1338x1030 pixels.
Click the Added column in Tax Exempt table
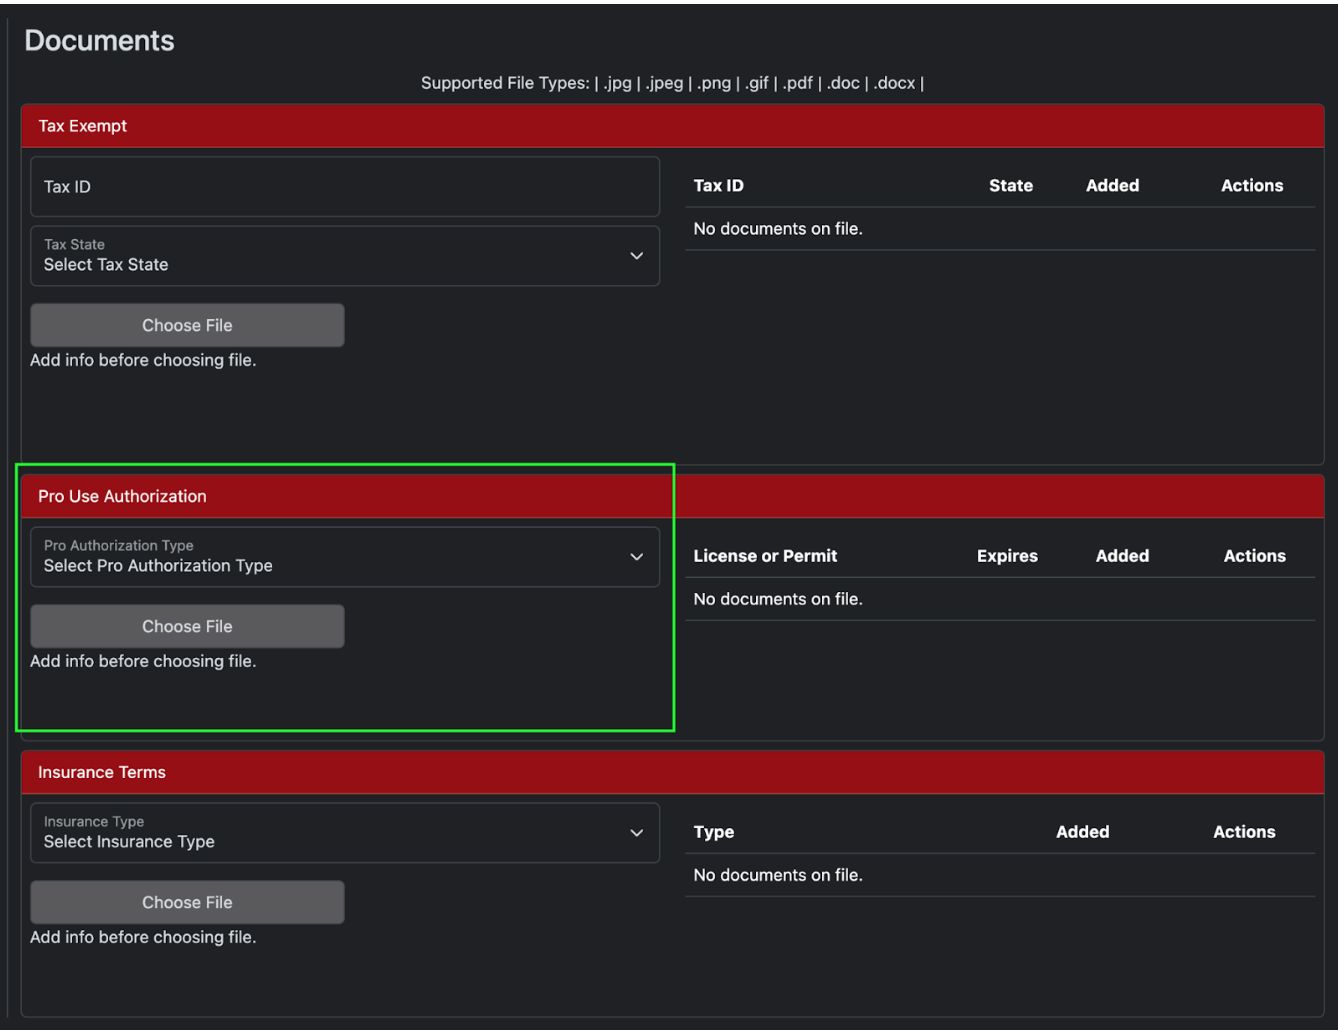(x=1112, y=186)
